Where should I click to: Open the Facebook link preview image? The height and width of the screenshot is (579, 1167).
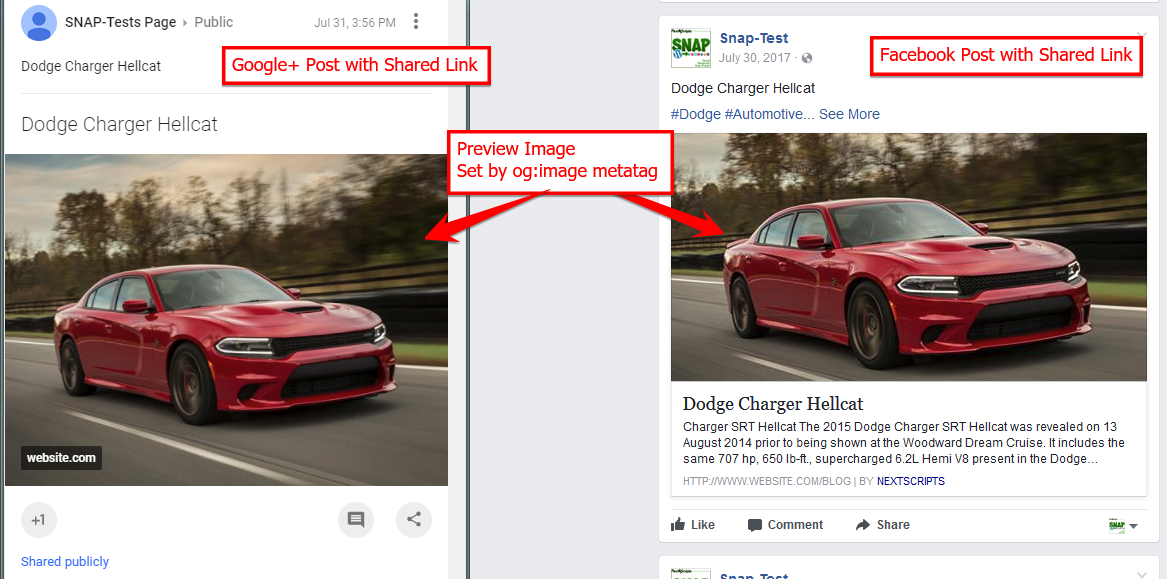pyautogui.click(x=909, y=257)
